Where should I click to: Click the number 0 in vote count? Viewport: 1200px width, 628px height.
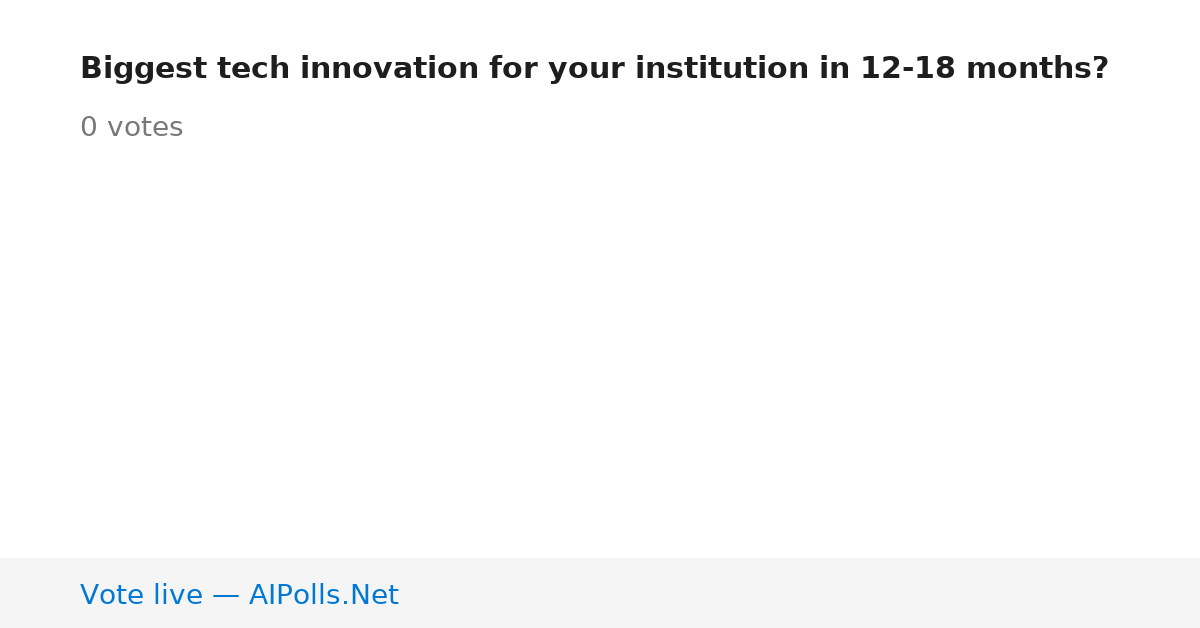pyautogui.click(x=89, y=128)
